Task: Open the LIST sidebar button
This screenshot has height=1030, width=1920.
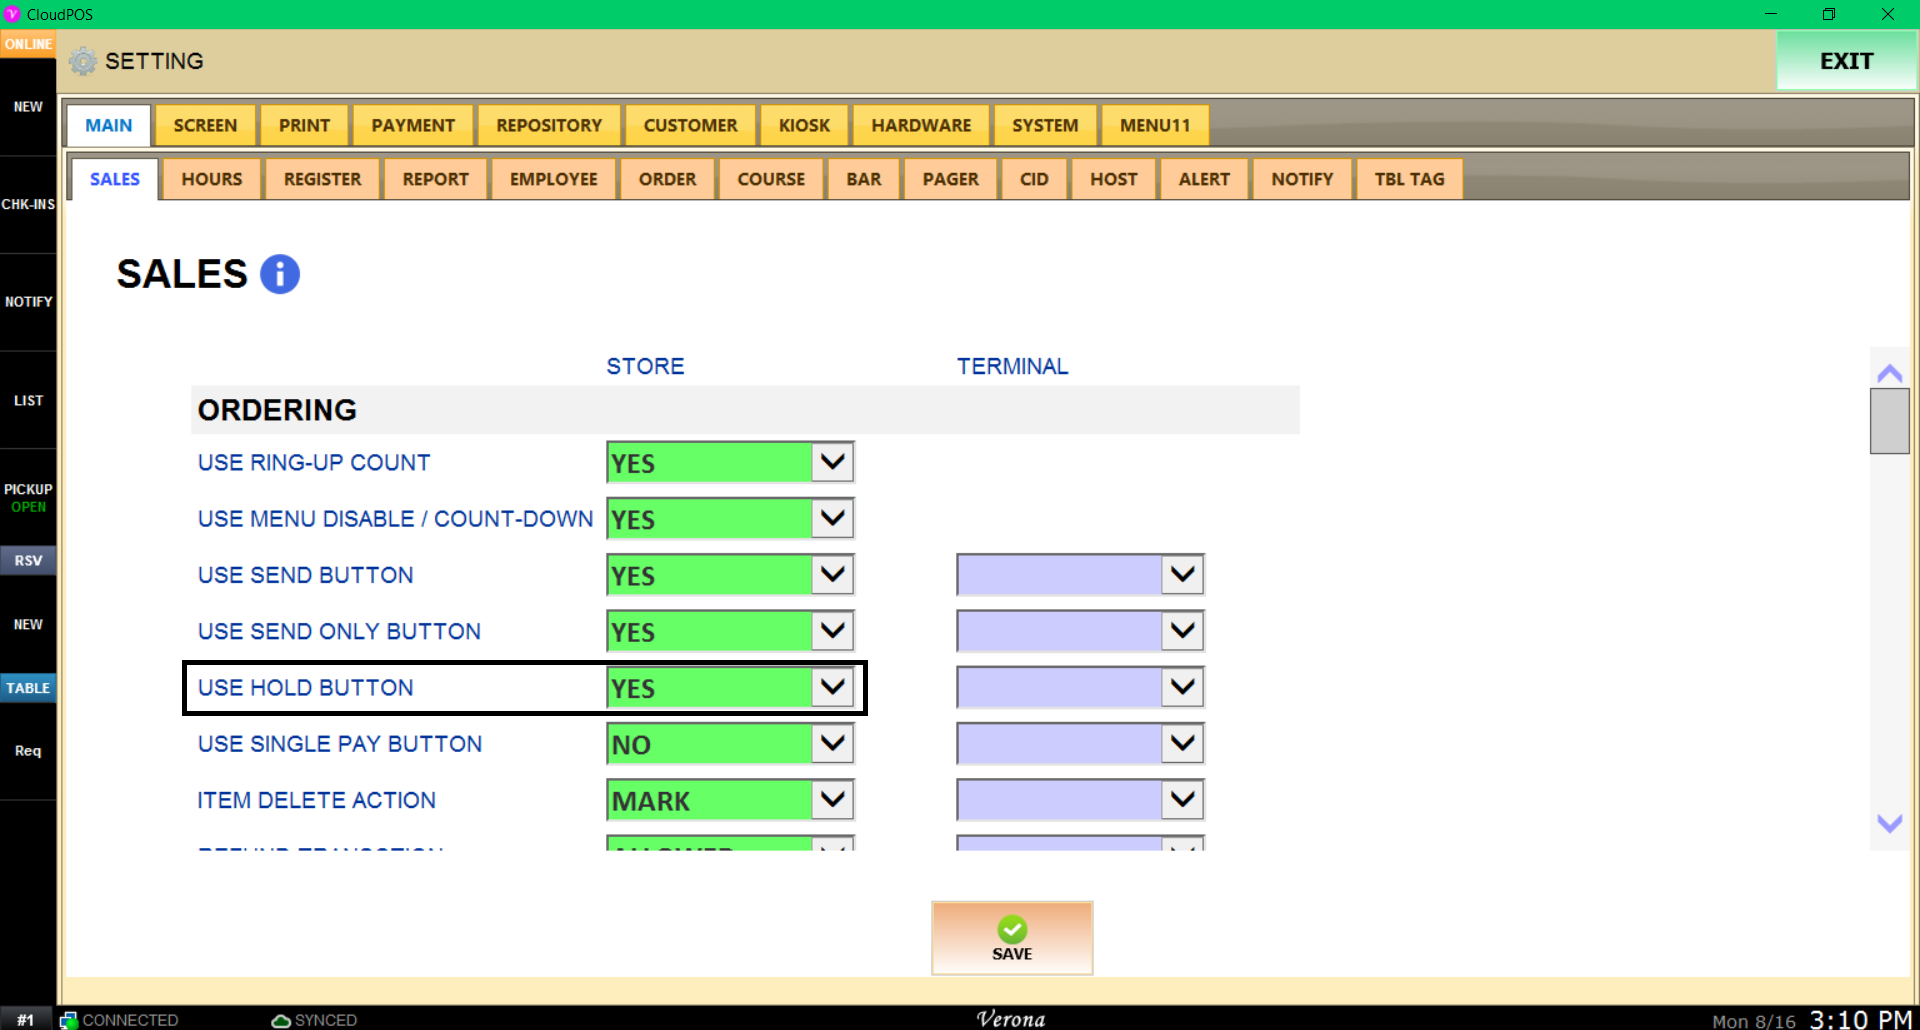Action: [28, 400]
